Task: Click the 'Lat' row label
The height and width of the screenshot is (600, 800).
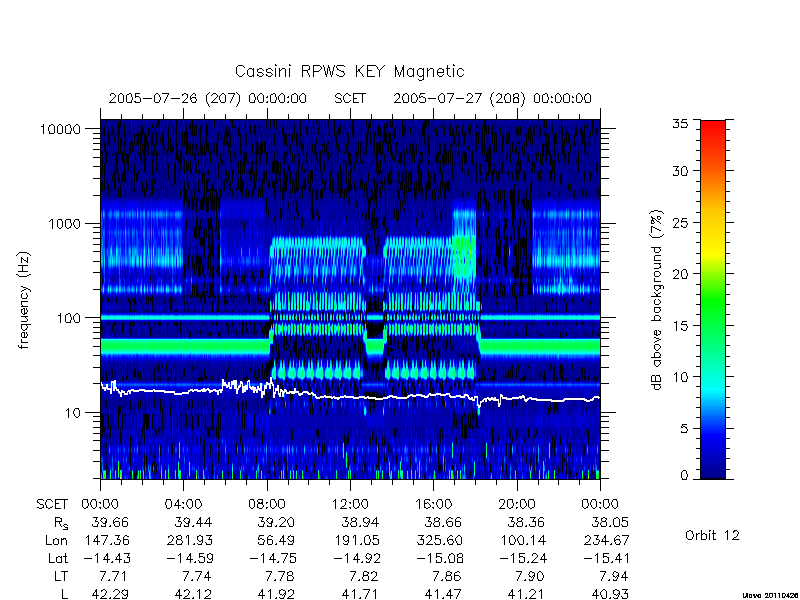Action: pos(58,559)
